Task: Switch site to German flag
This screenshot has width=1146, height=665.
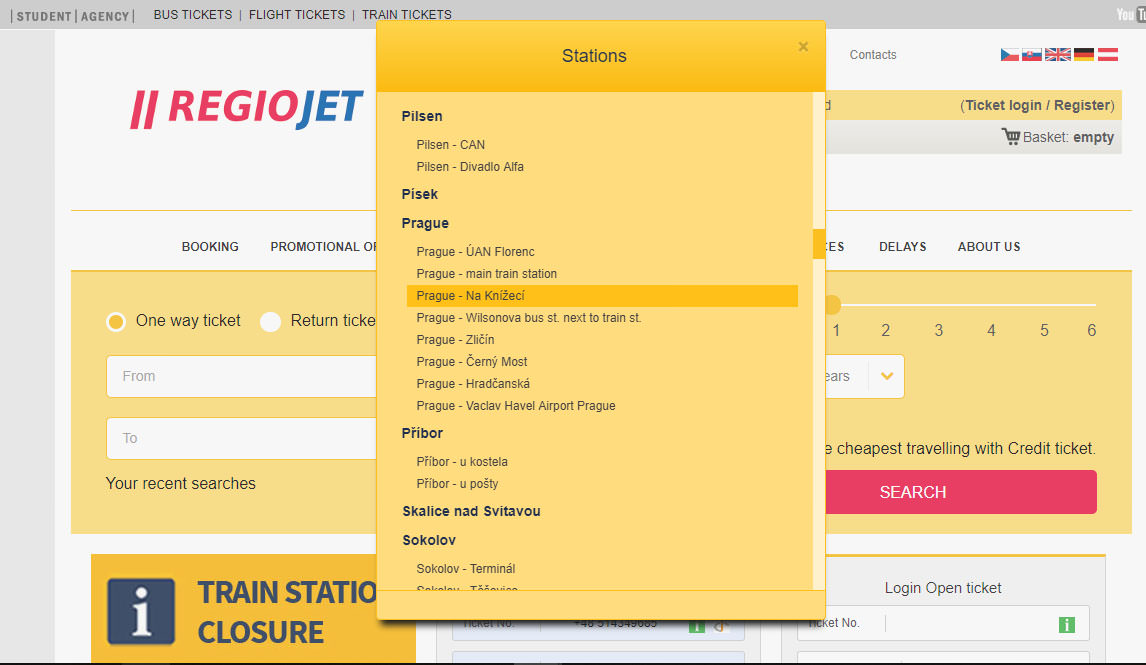Action: (1084, 55)
